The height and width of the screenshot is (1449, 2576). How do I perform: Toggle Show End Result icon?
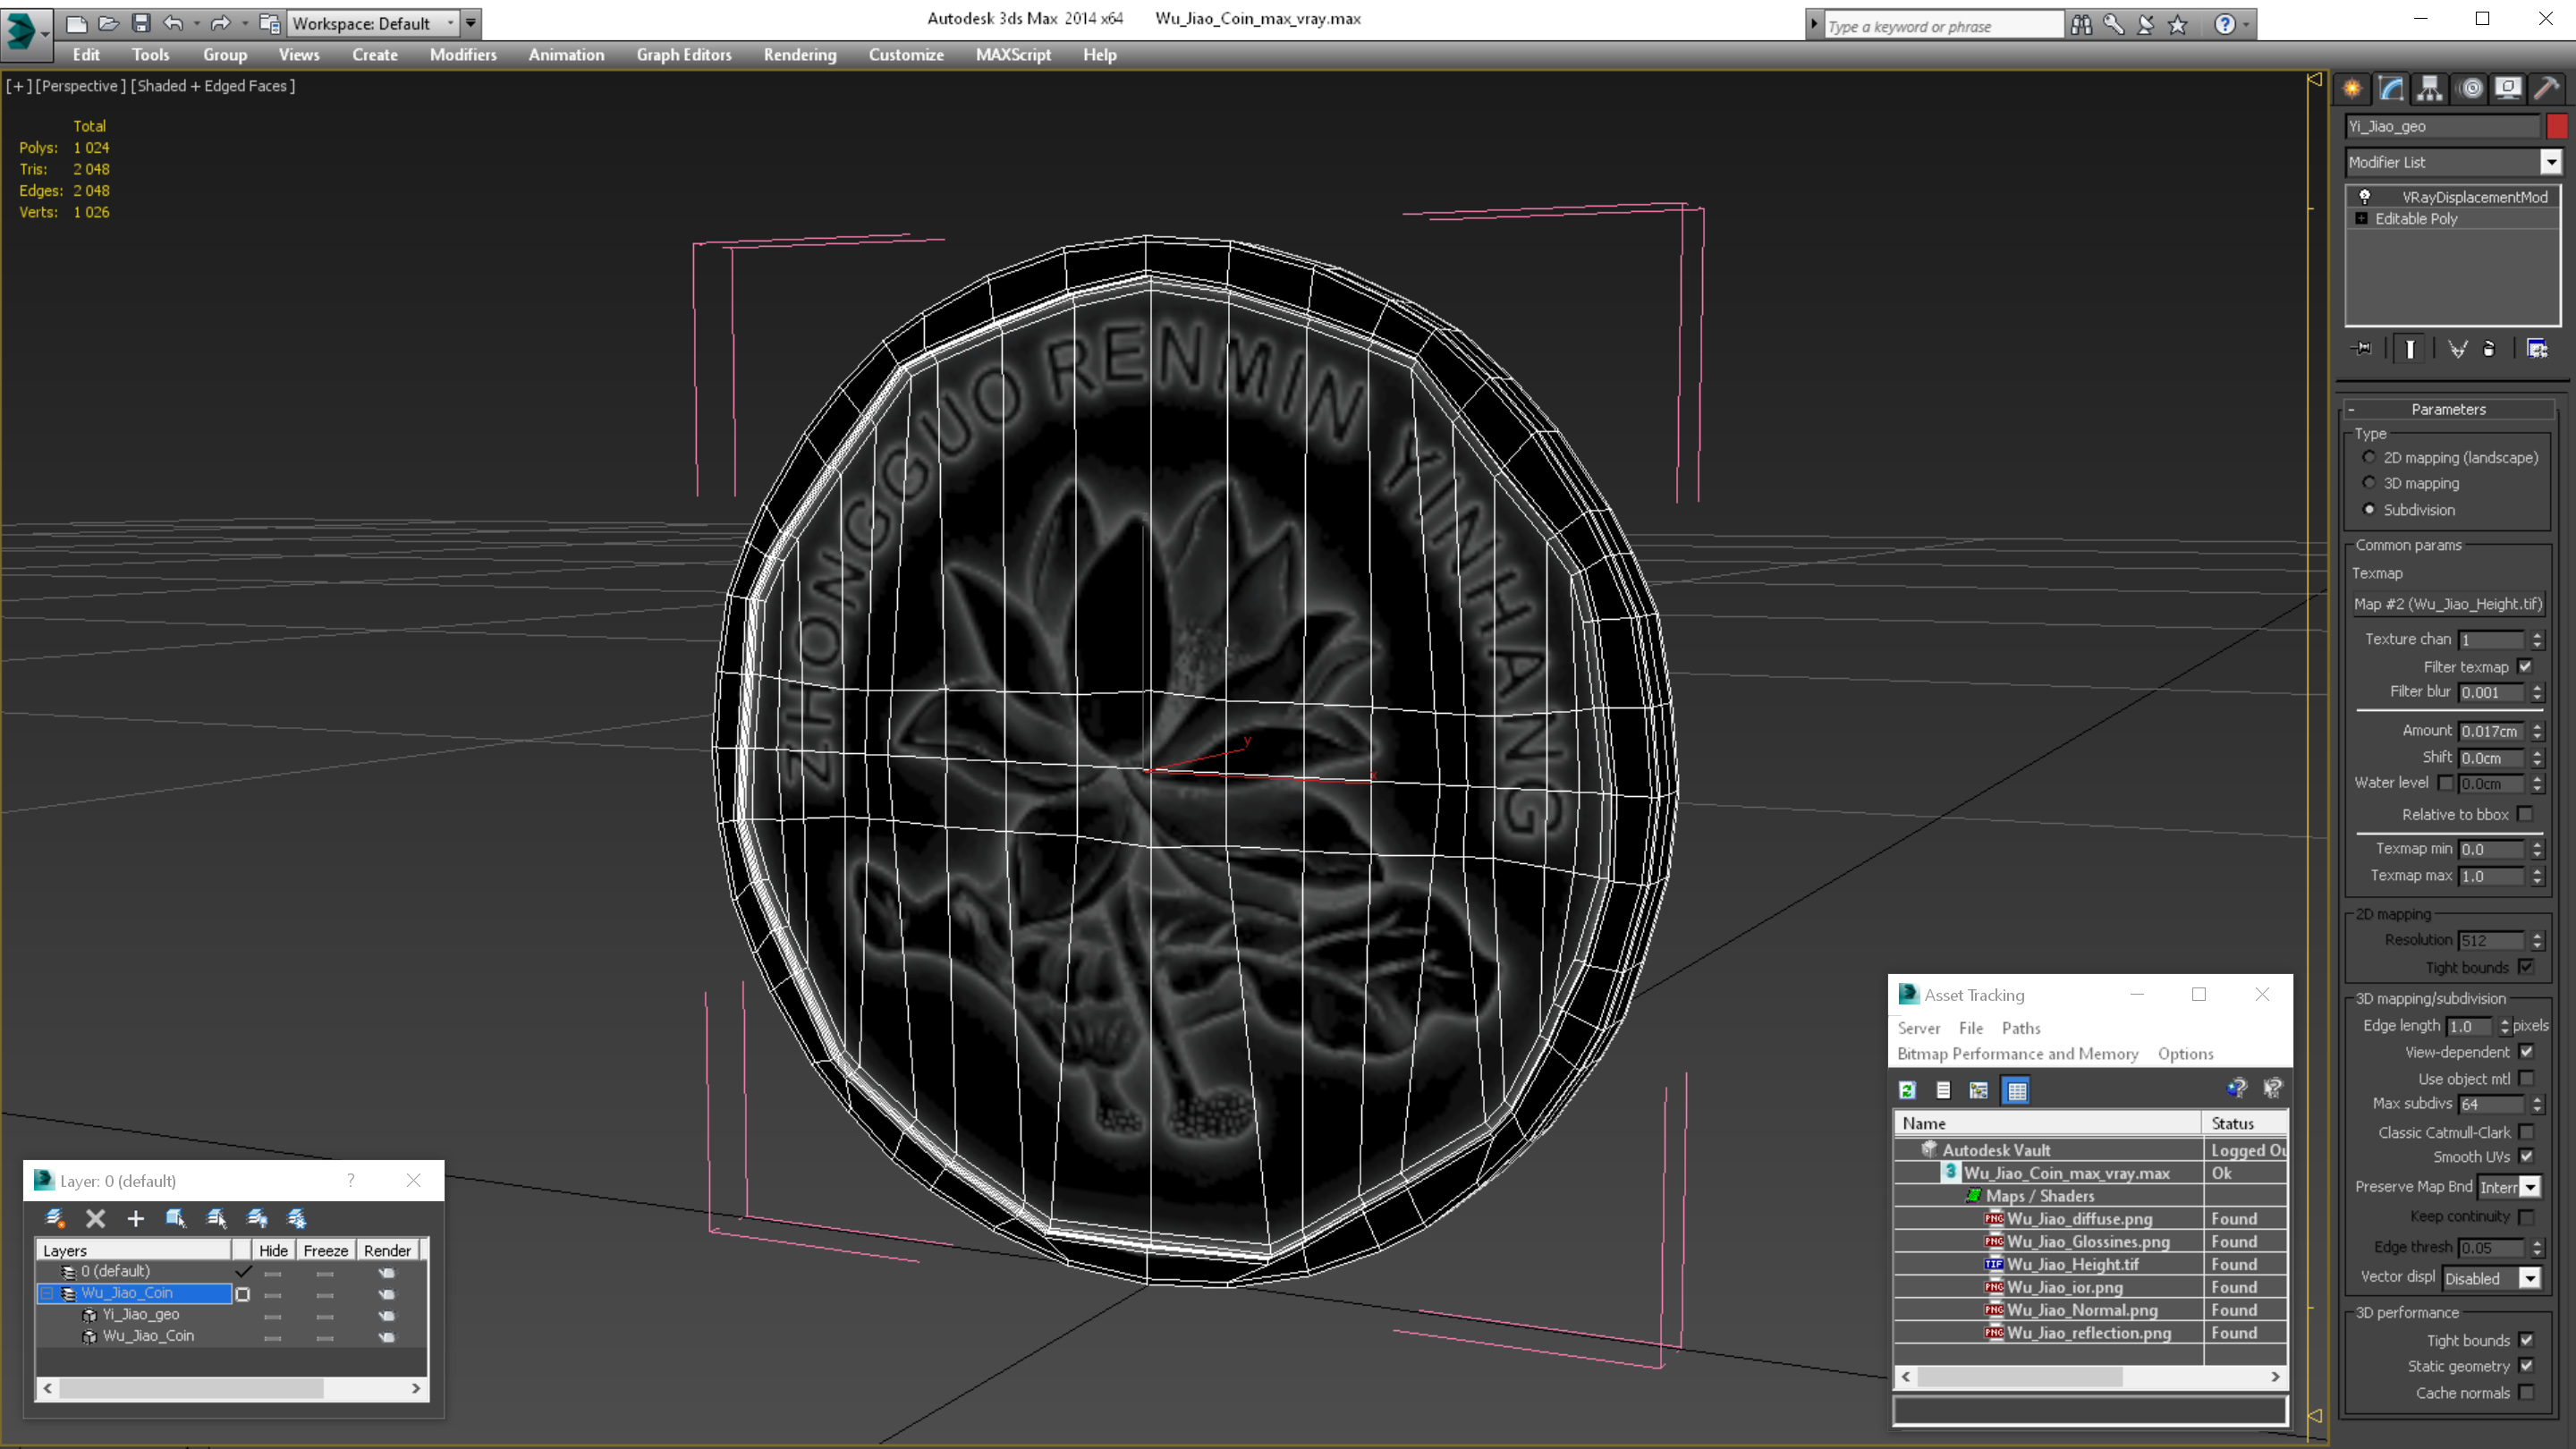pyautogui.click(x=2410, y=349)
